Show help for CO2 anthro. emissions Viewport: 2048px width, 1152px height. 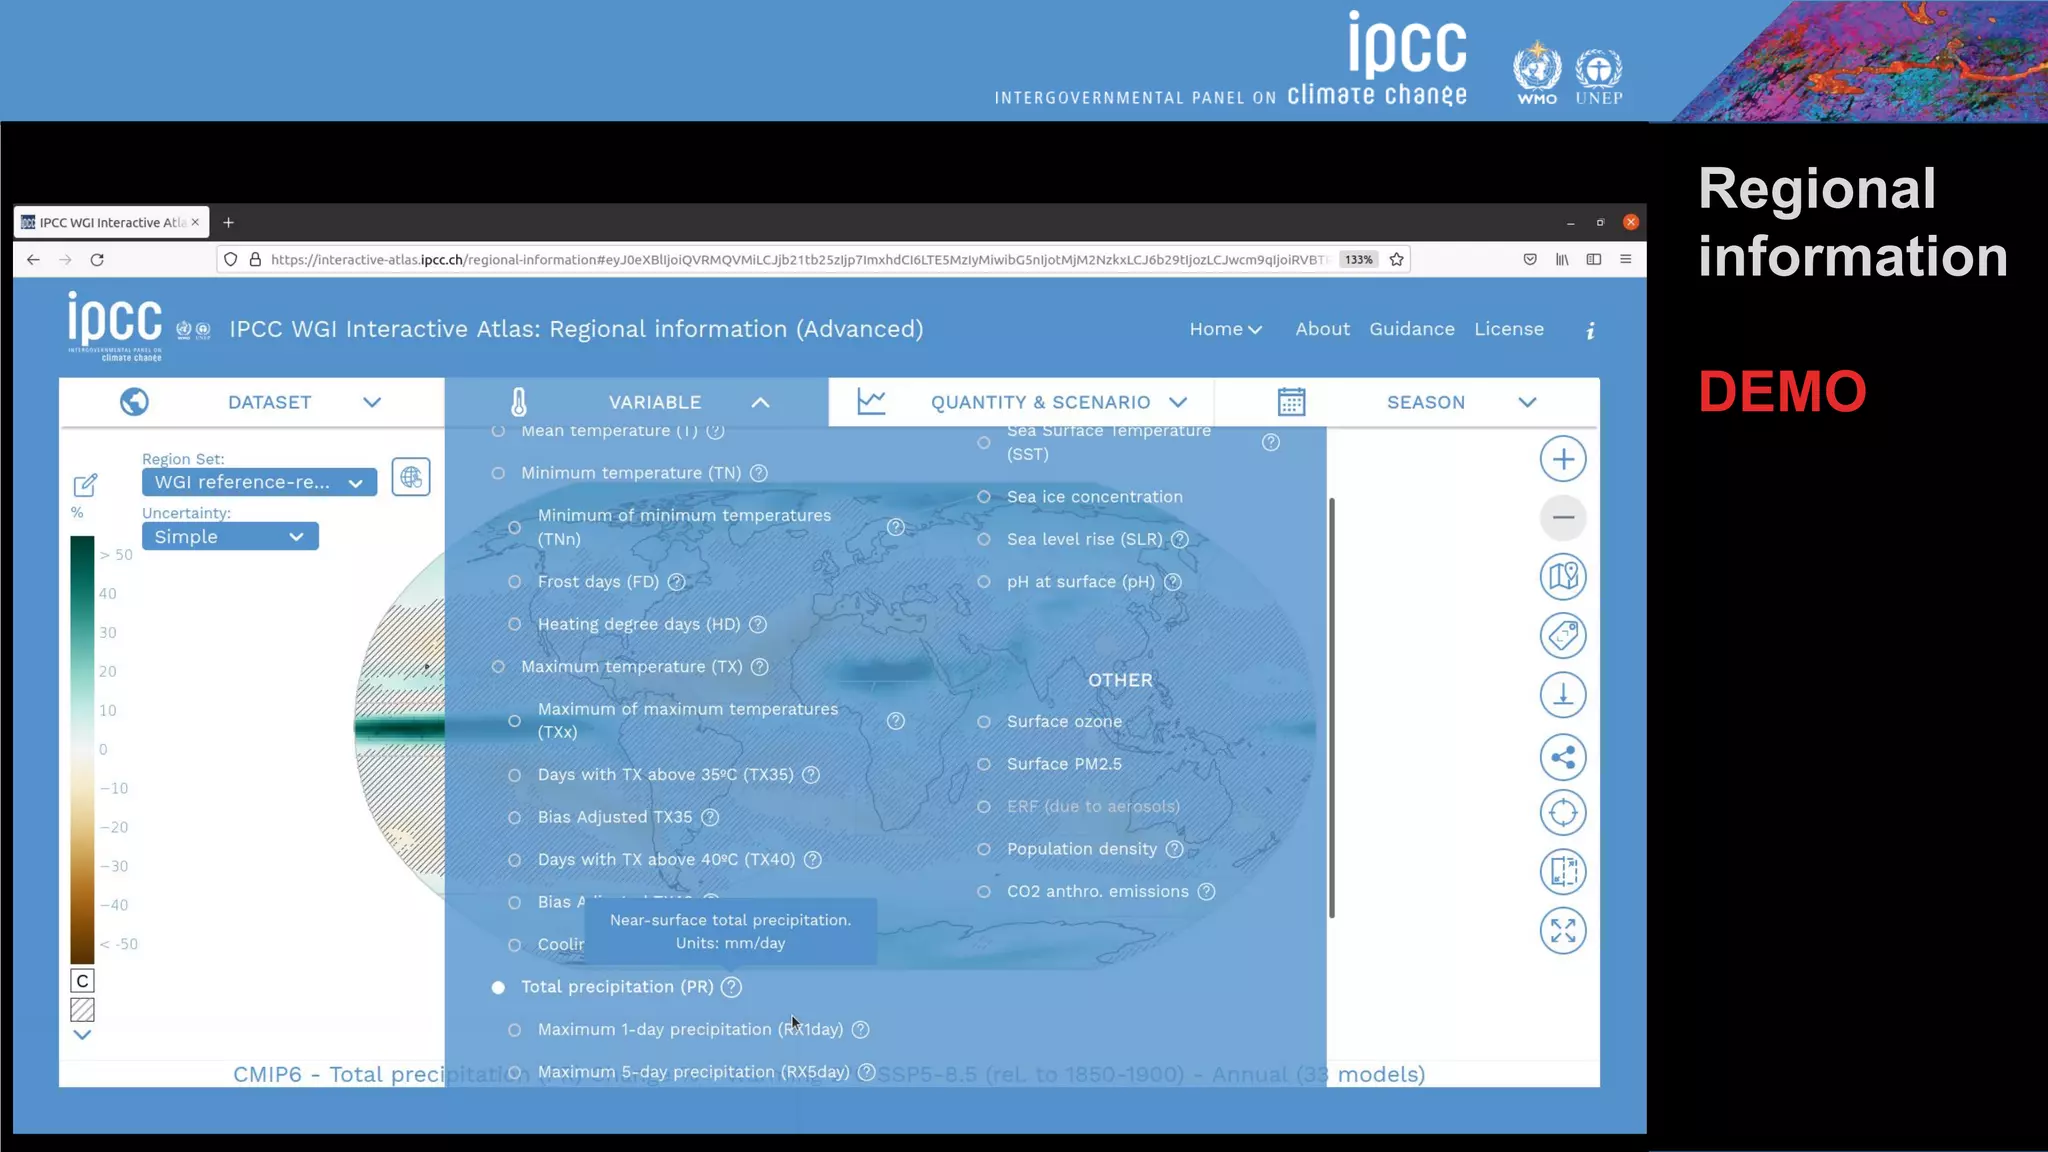[1207, 891]
